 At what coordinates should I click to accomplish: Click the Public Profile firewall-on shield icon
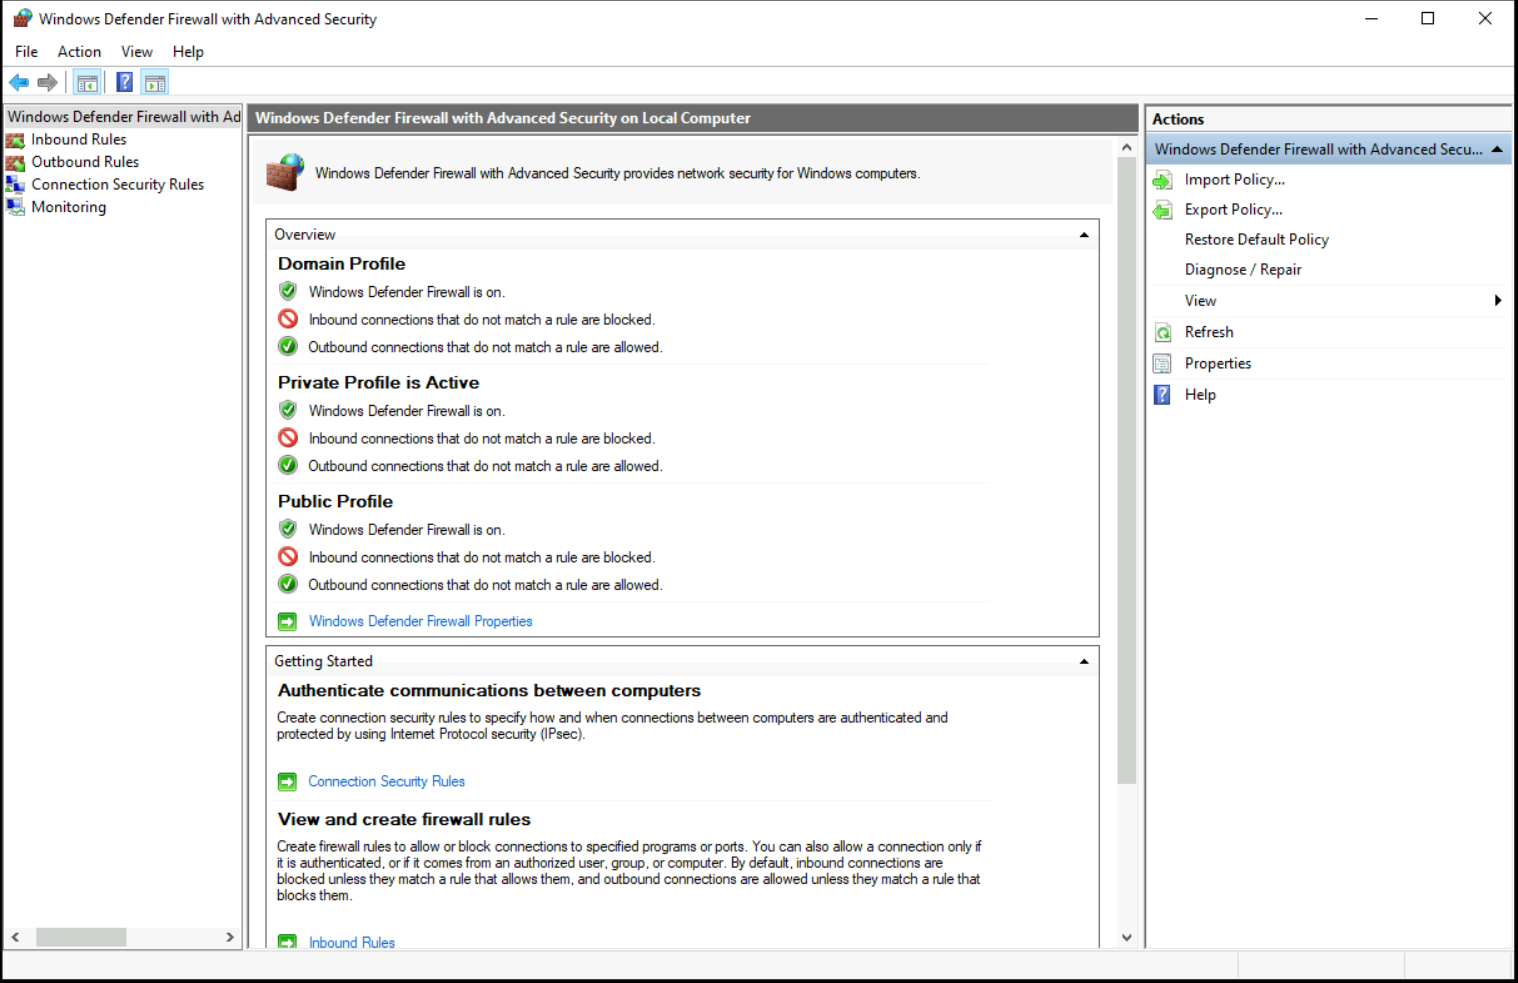pos(288,529)
